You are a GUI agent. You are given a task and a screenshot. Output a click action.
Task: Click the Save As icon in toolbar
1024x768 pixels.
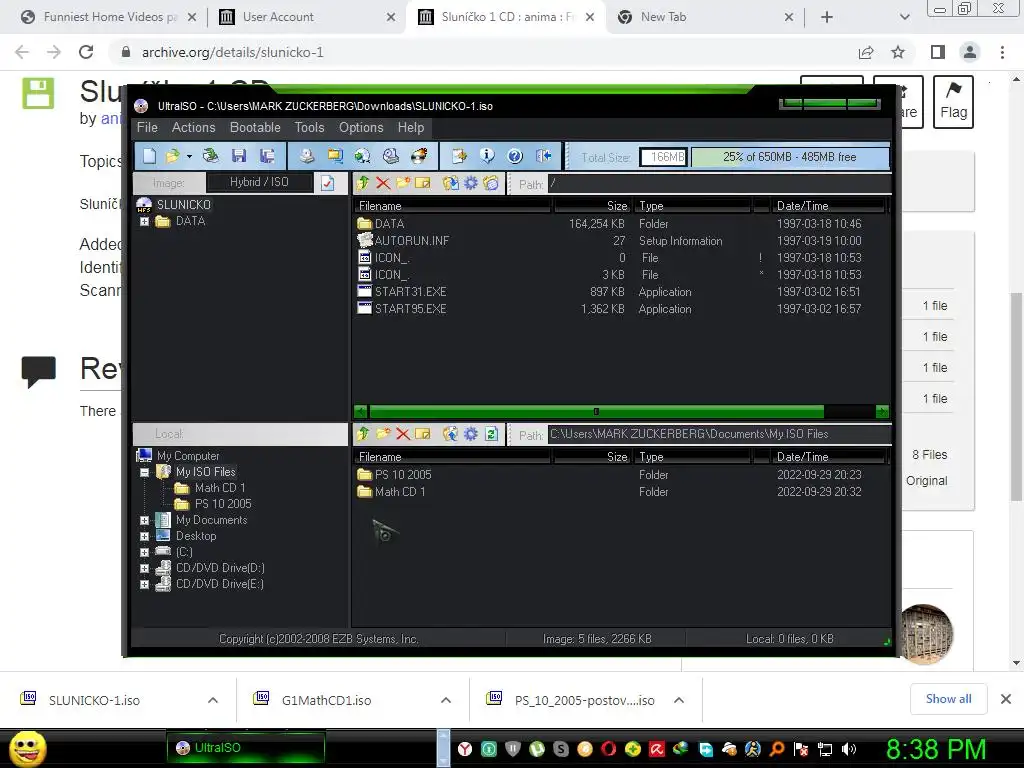pyautogui.click(x=267, y=156)
